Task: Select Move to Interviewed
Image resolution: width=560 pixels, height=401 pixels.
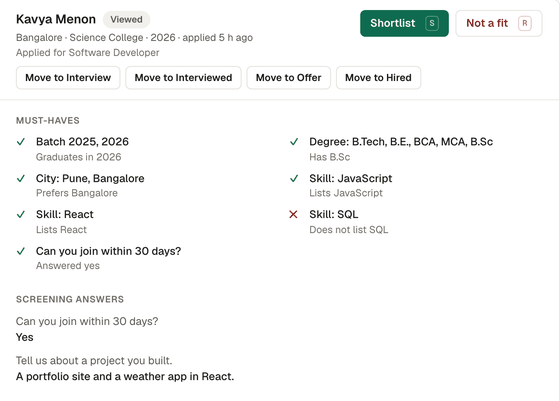Action: 183,77
